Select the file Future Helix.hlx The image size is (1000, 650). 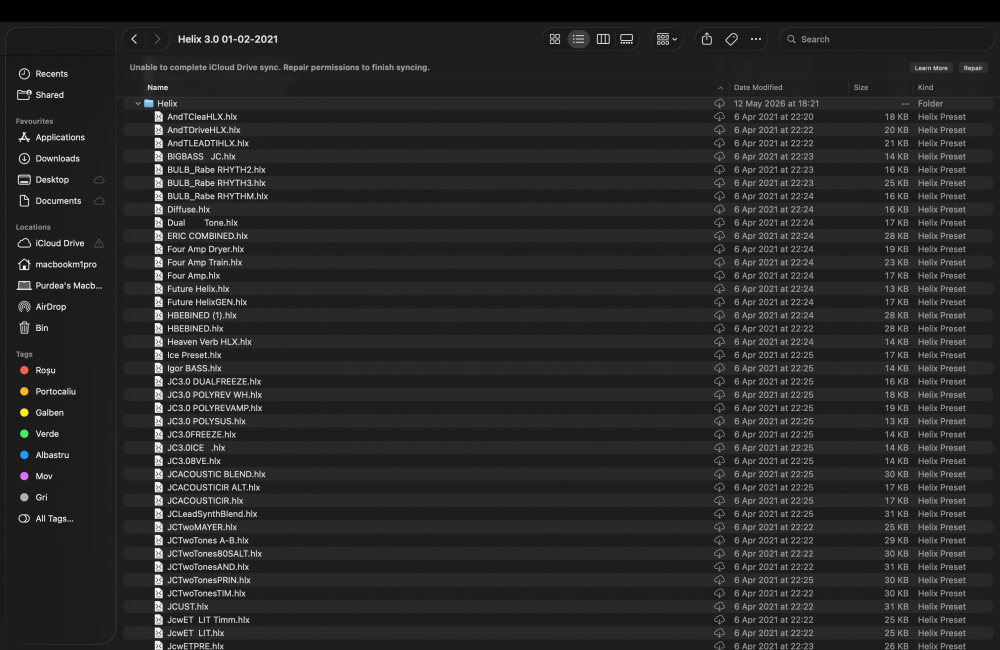coord(558,289)
